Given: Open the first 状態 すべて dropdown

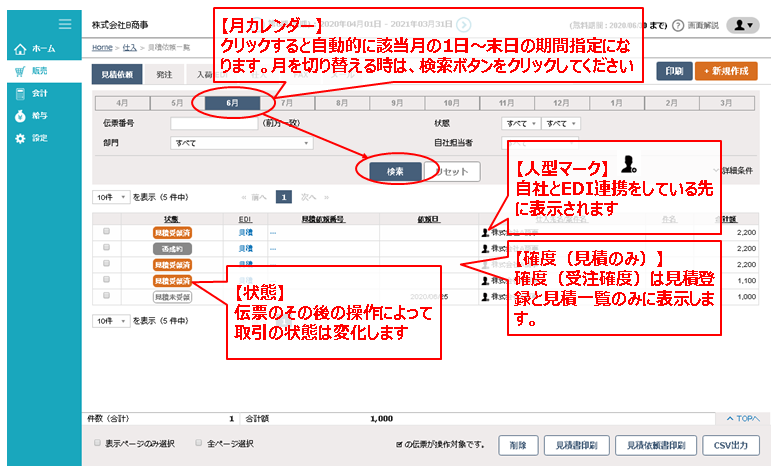Looking at the screenshot, I should [x=519, y=123].
